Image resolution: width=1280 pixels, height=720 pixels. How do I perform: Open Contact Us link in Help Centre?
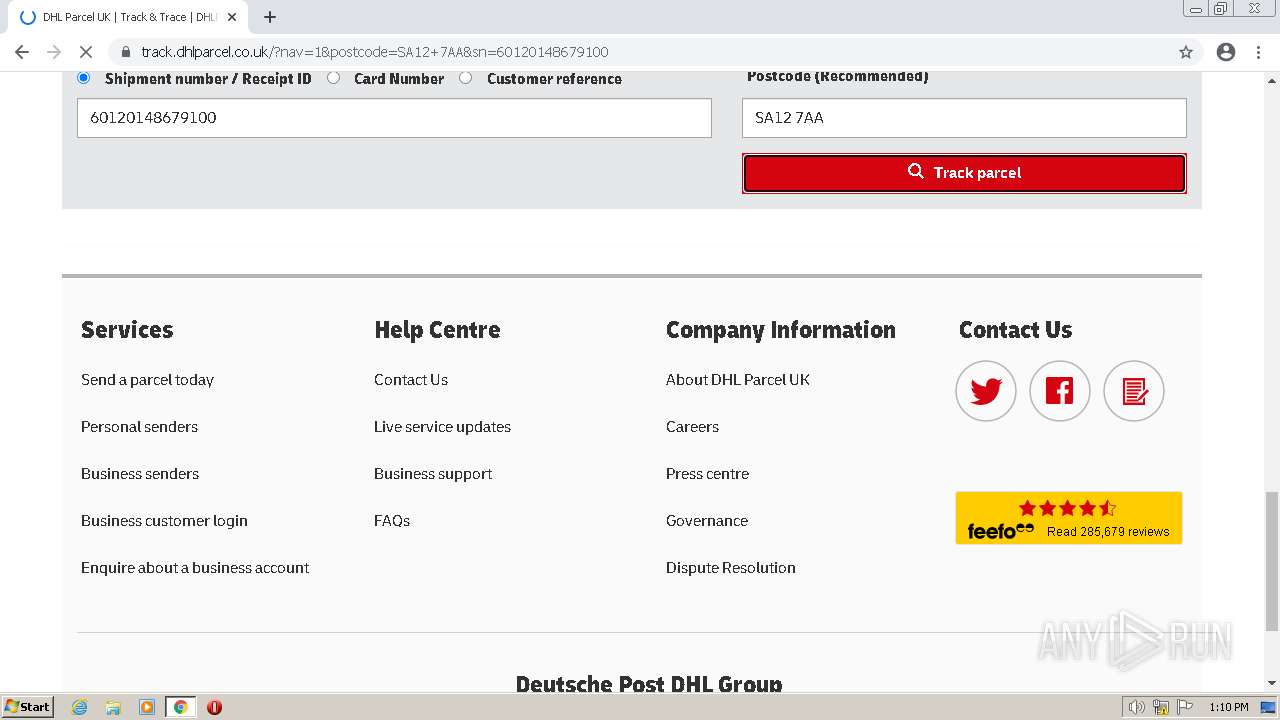(x=411, y=380)
